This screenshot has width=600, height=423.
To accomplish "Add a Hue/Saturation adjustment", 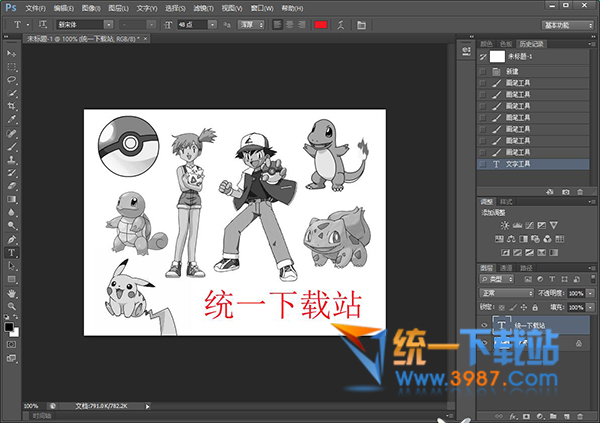I will (x=499, y=239).
